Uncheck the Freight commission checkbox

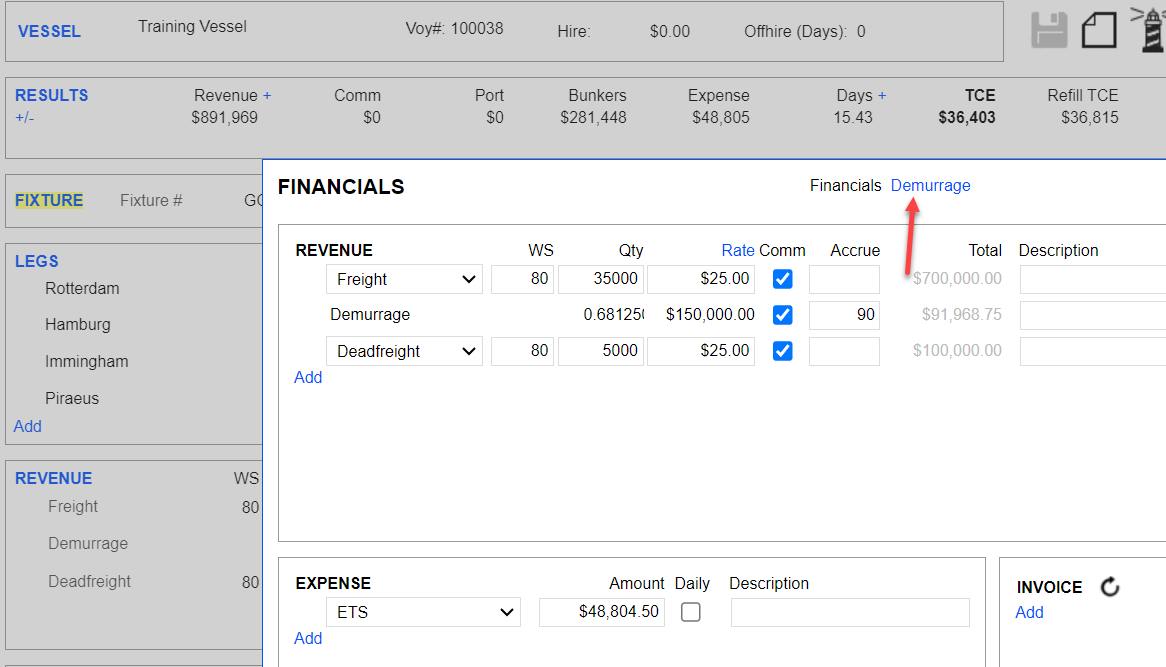783,279
